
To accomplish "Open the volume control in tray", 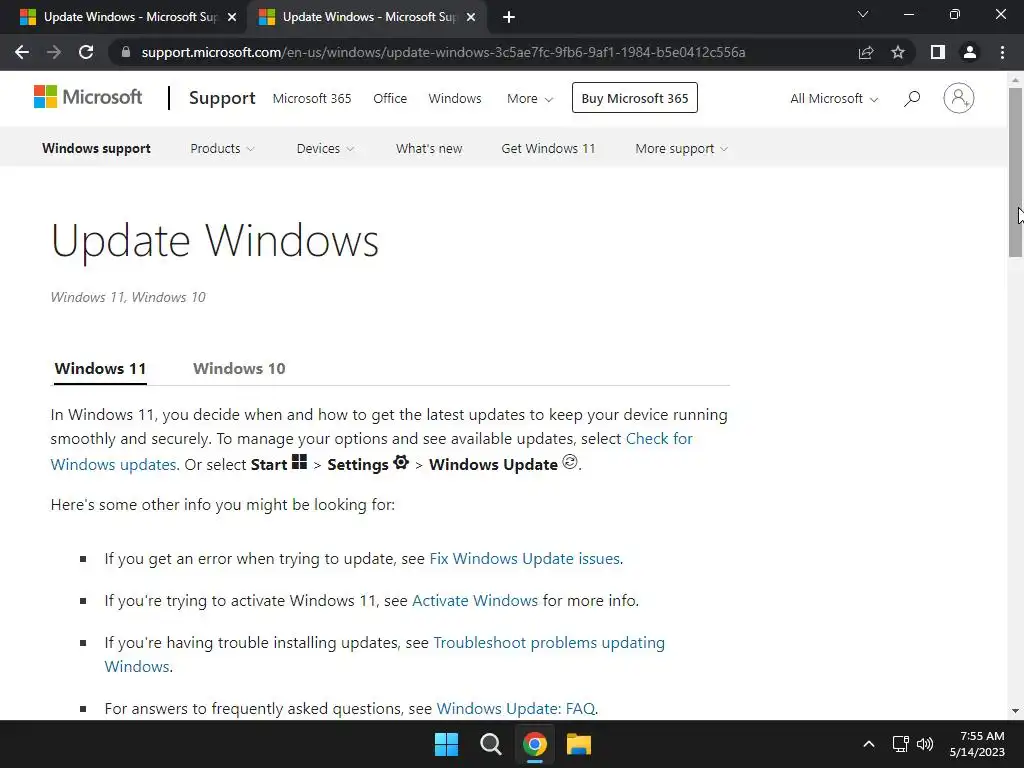I will pyautogui.click(x=925, y=744).
